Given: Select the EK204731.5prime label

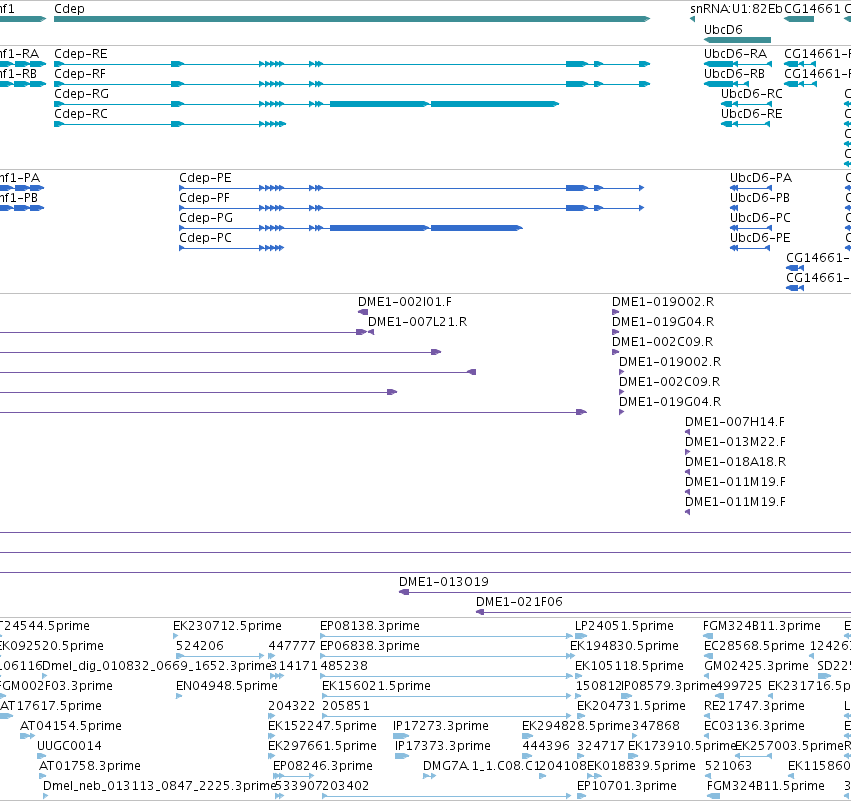Looking at the screenshot, I should (x=631, y=706).
